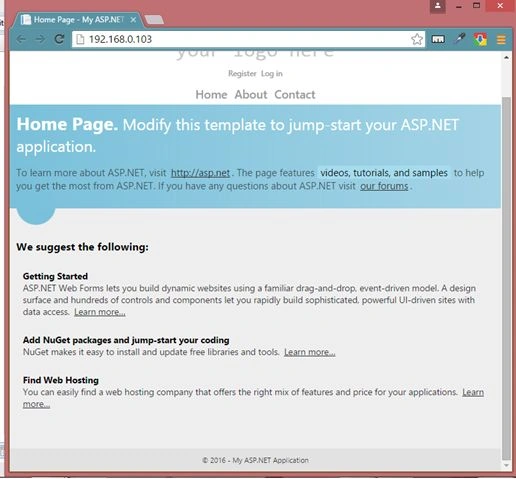Click the scrollbar down arrow
This screenshot has height=479, width=516.
(506, 465)
